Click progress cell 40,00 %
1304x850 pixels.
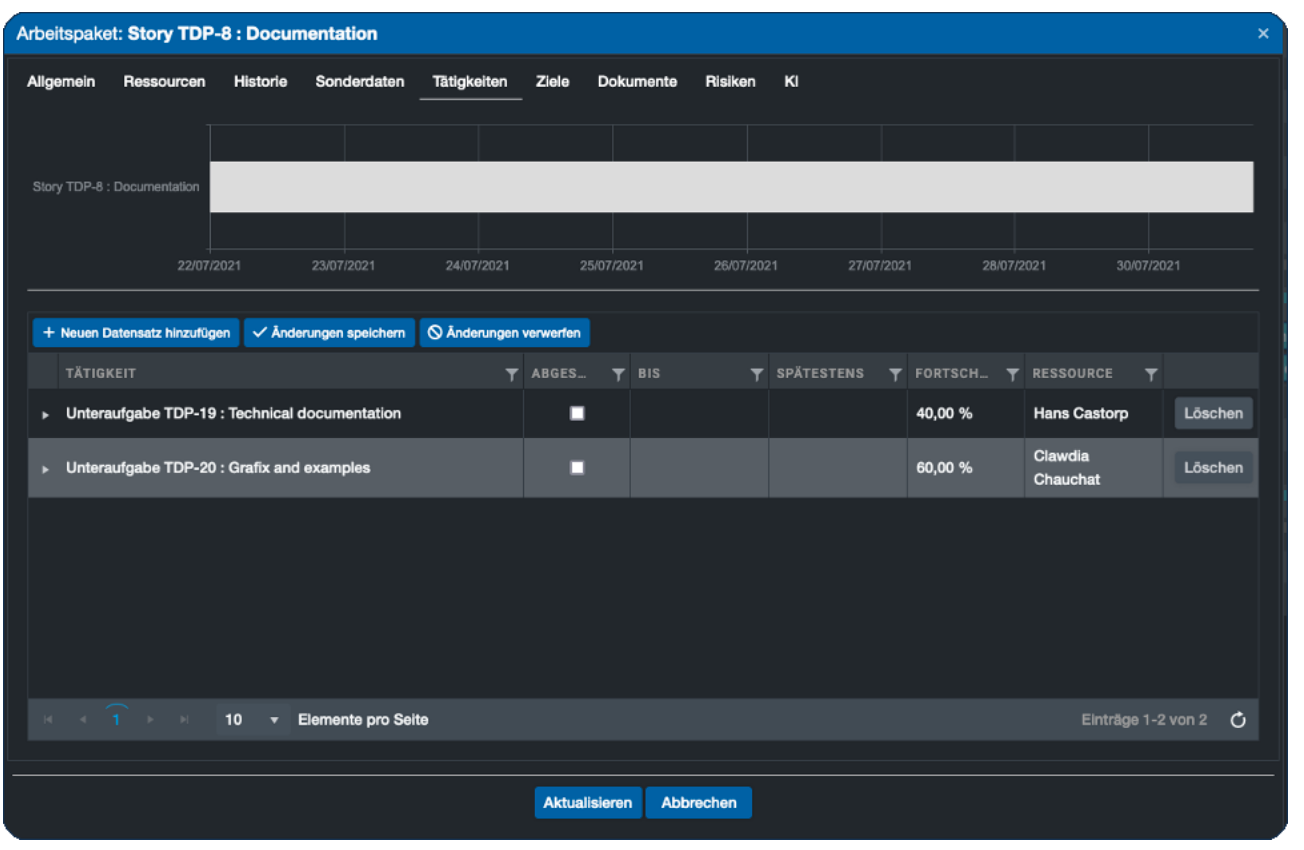click(x=965, y=413)
